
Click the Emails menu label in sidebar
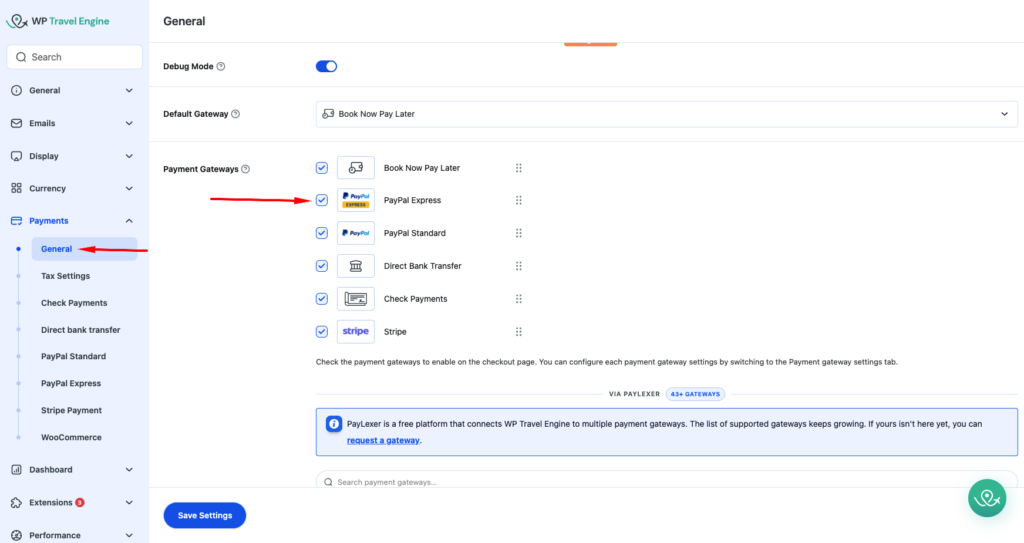(42, 123)
